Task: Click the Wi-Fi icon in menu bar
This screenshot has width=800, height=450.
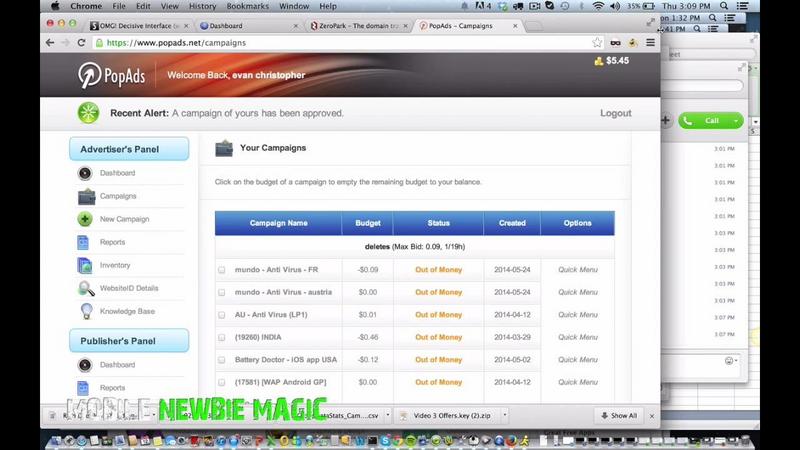Action: pyautogui.click(x=598, y=6)
